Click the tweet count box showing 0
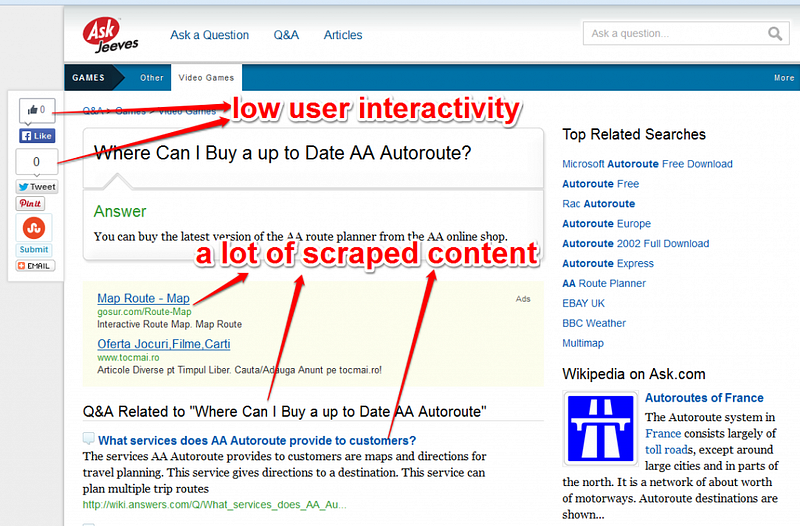800x526 pixels. [x=36, y=162]
